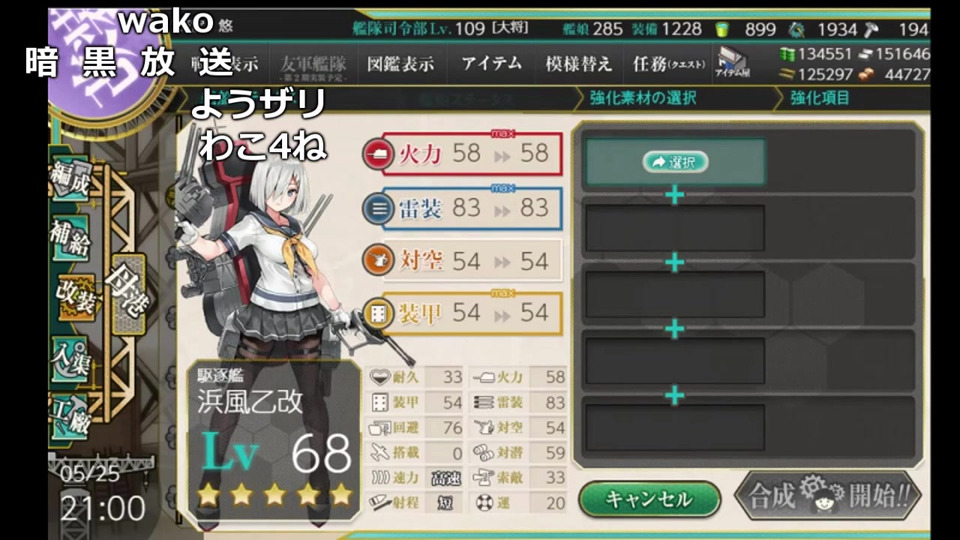
Task: Open the アイテム menu item
Action: 492,63
